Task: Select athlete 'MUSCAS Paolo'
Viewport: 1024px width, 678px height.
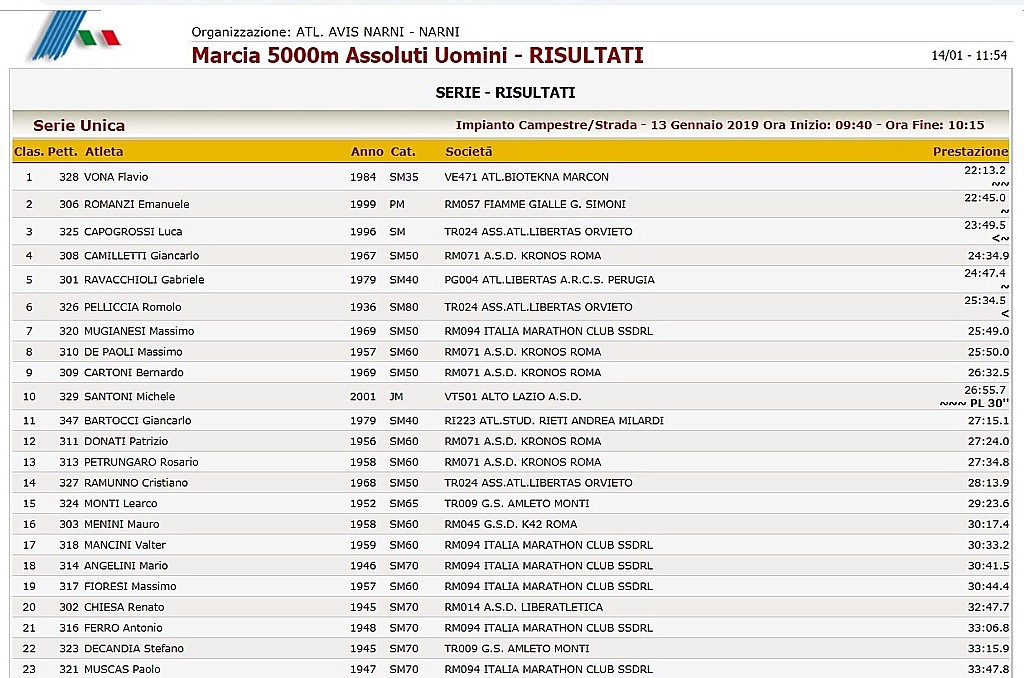Action: click(122, 670)
